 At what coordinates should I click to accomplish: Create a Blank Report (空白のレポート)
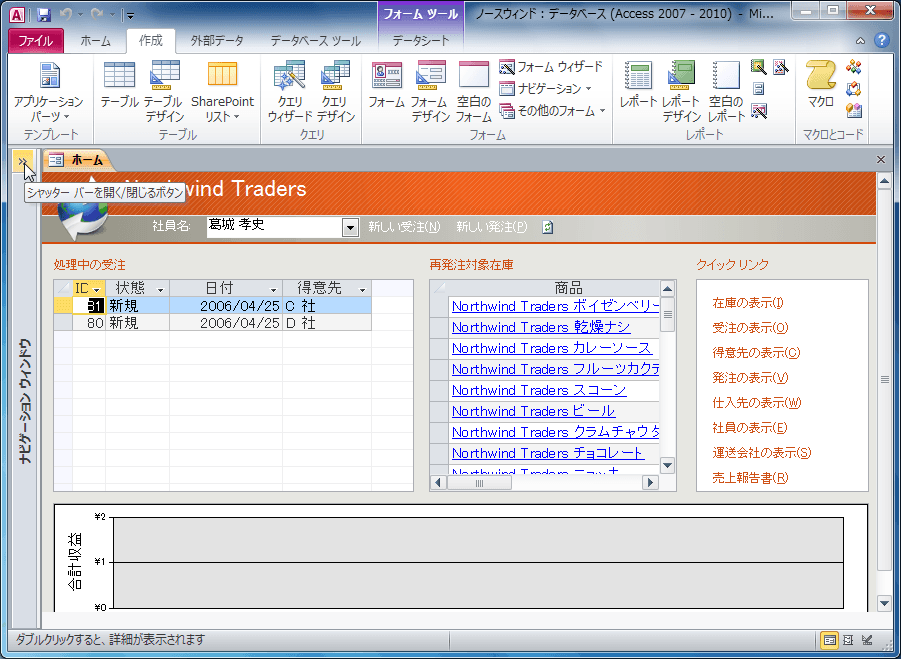pos(726,91)
